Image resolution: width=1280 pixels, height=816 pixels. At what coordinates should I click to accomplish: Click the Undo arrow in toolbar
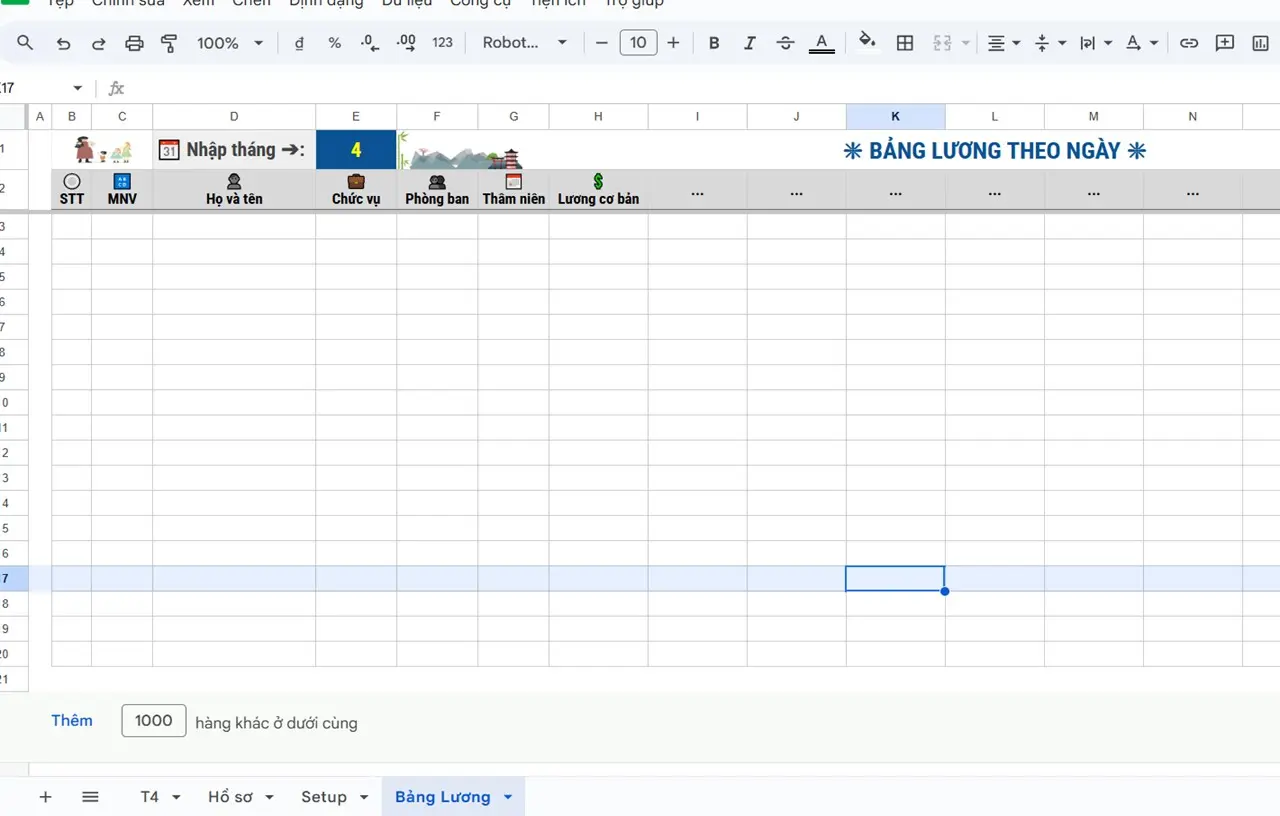click(63, 43)
